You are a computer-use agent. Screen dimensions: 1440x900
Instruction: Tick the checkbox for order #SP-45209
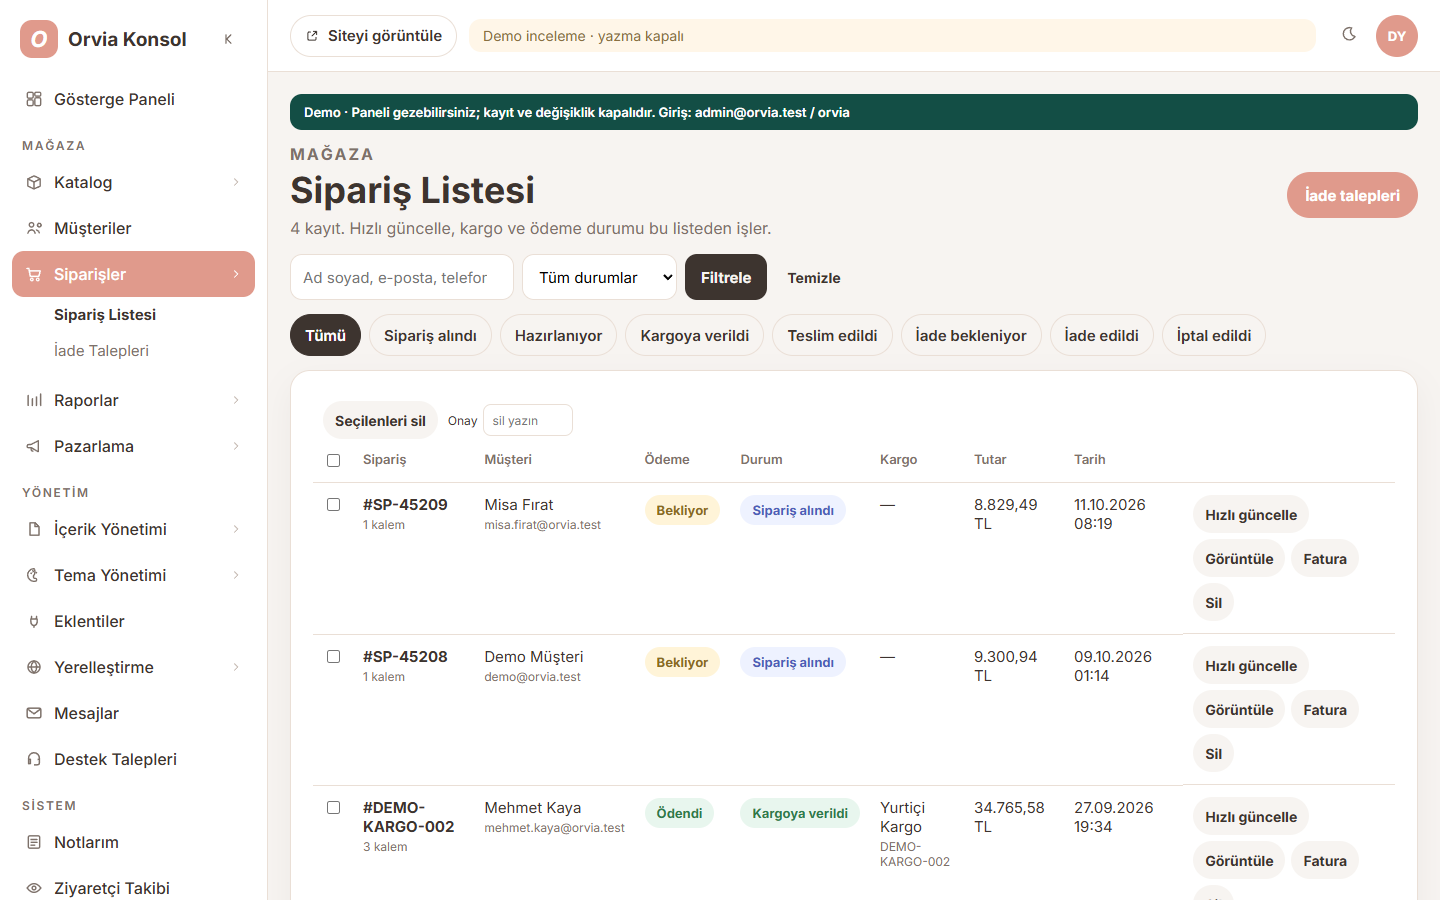point(333,505)
